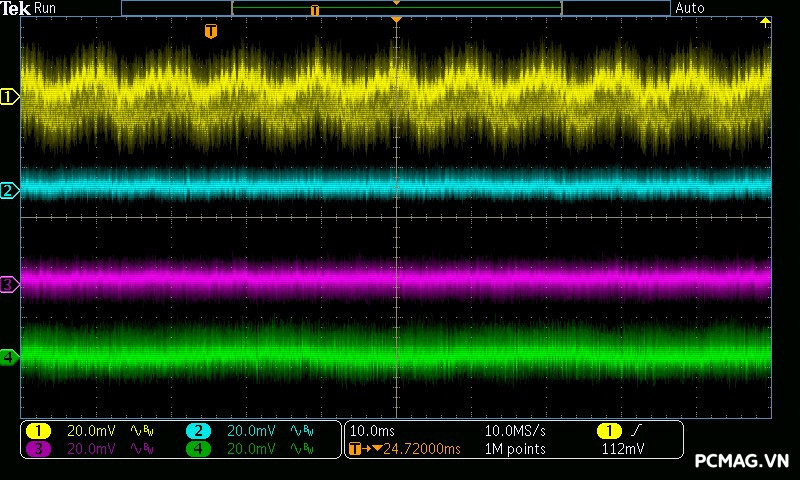Toggle the yellow channel 1 badge

[38, 431]
